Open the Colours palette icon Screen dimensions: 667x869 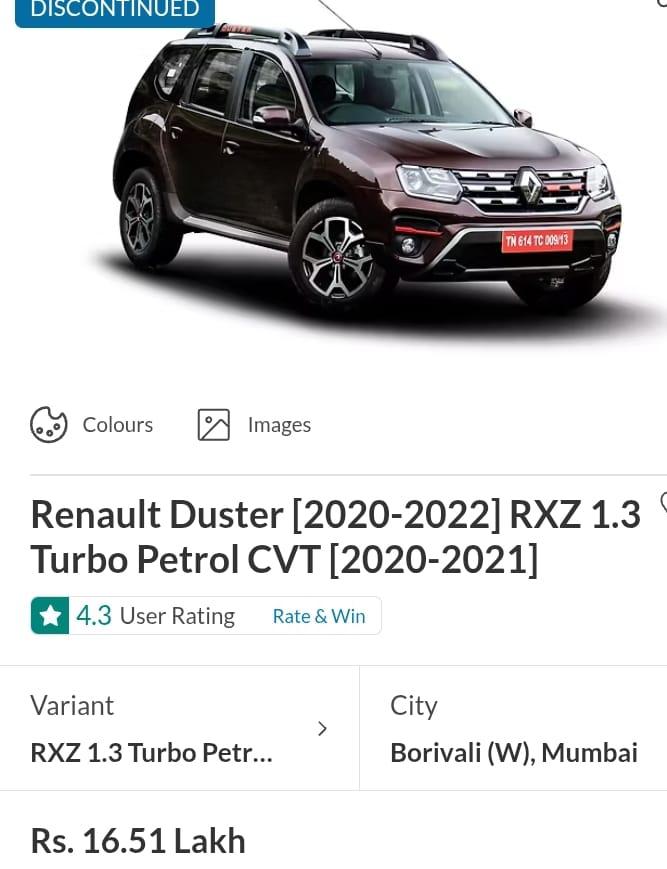(49, 425)
